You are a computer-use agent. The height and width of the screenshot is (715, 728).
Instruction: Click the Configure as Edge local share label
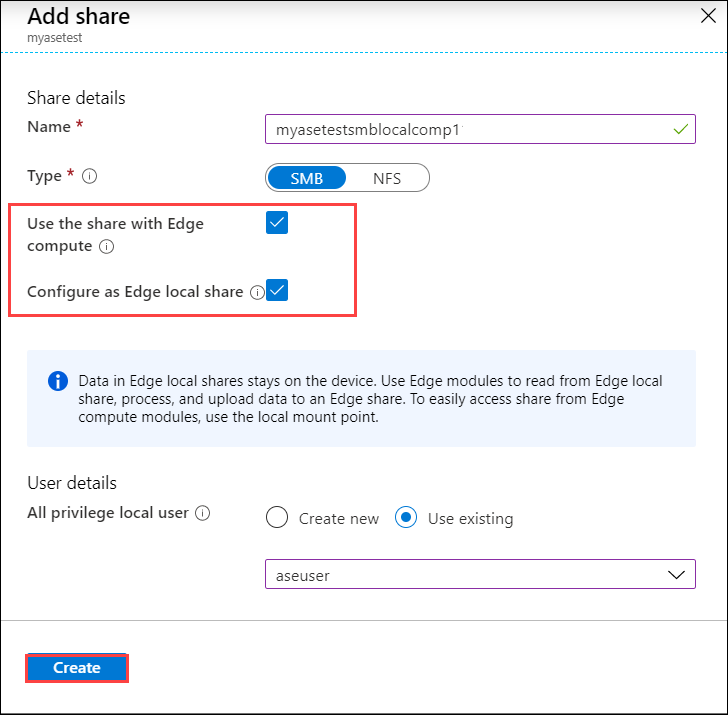[x=135, y=292]
